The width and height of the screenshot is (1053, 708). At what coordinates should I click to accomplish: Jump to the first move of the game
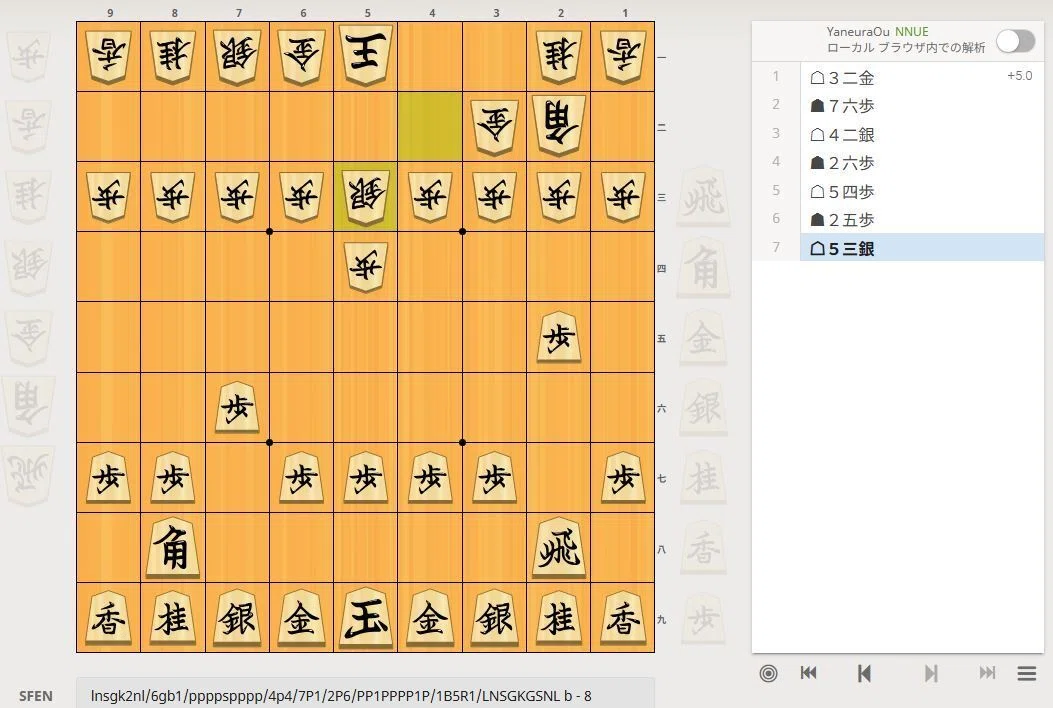(x=809, y=673)
